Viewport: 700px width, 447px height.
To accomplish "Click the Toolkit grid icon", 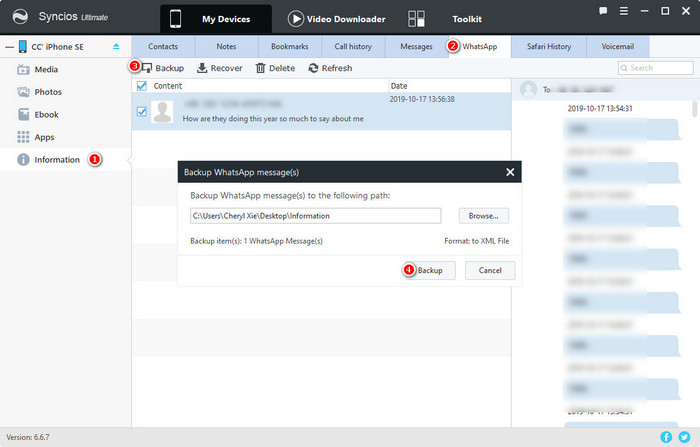I will click(x=416, y=19).
